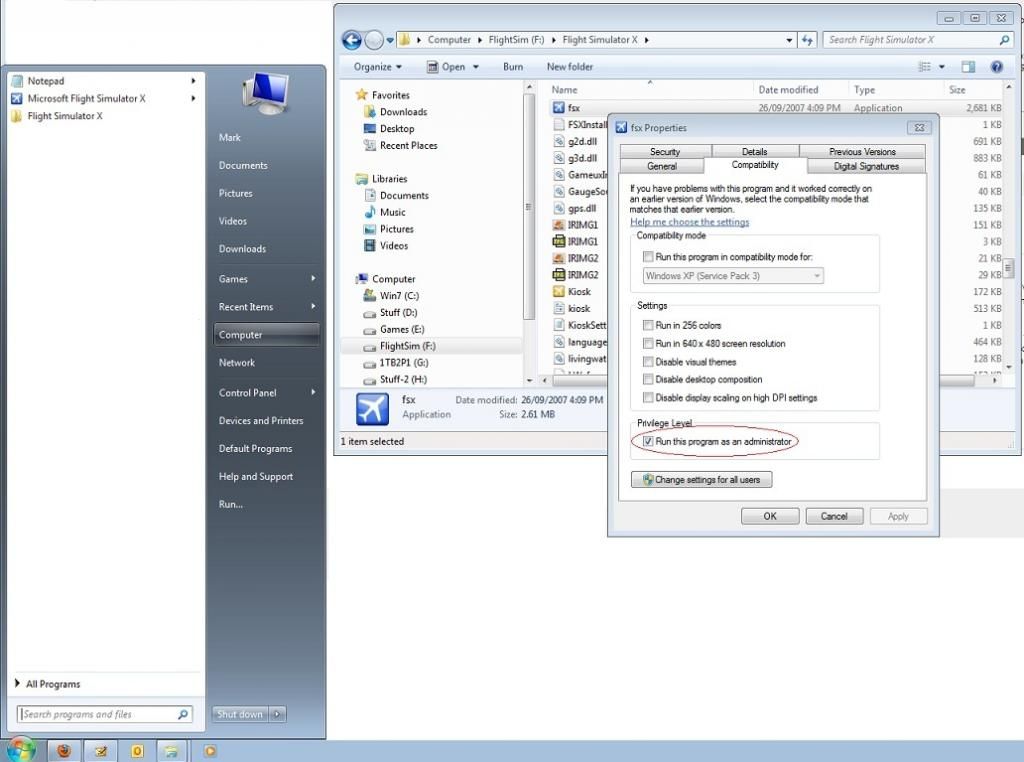Check Disable visual themes option

click(649, 362)
